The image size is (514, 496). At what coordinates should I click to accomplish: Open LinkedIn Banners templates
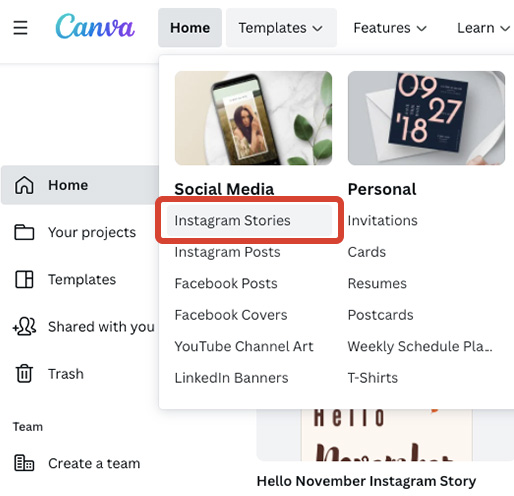pos(231,378)
